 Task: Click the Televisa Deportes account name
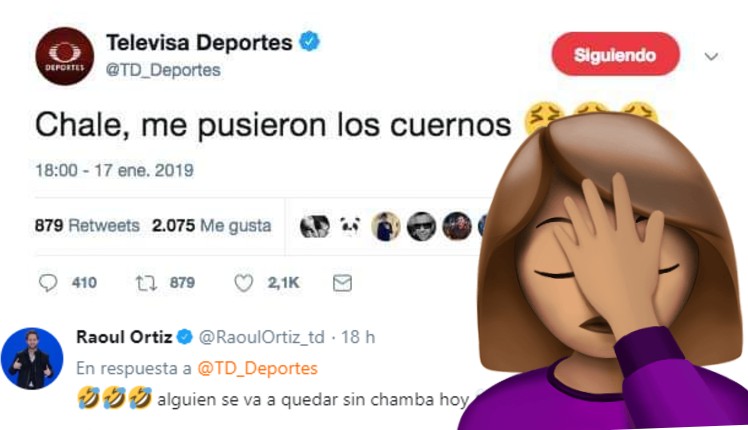(x=199, y=42)
